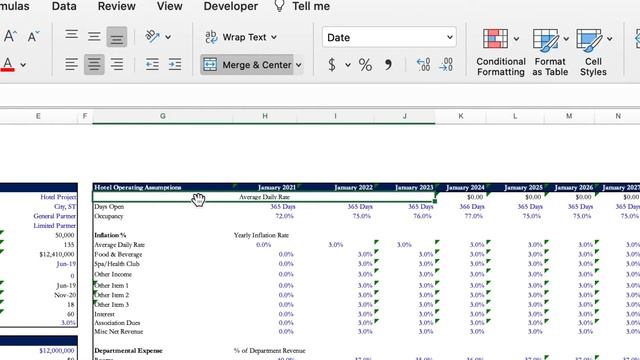Click the text orientation icon
Viewport: 640px width, 360px height.
click(x=152, y=36)
